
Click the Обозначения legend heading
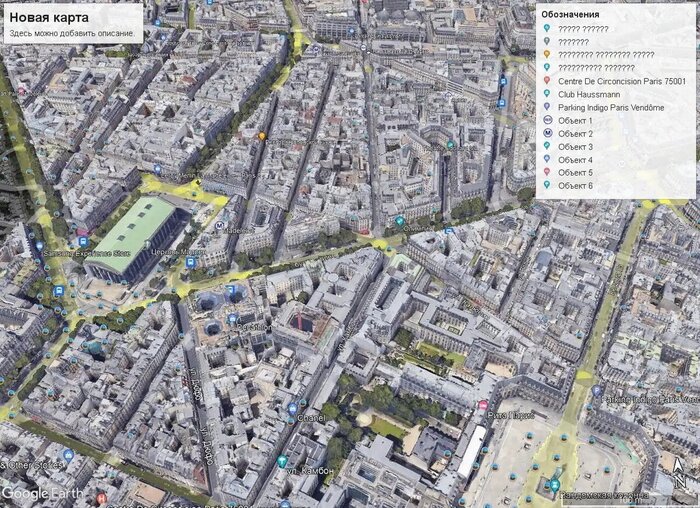click(x=570, y=14)
